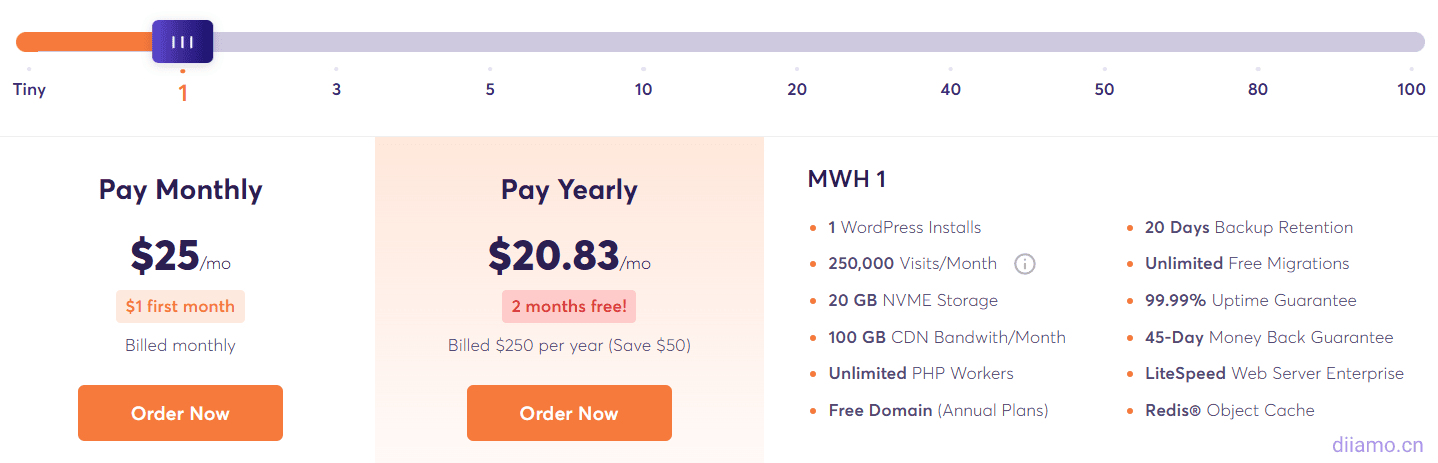Screen dimensions: 1438x463
Task: Select plan size 40 on the slider
Action: [x=950, y=89]
